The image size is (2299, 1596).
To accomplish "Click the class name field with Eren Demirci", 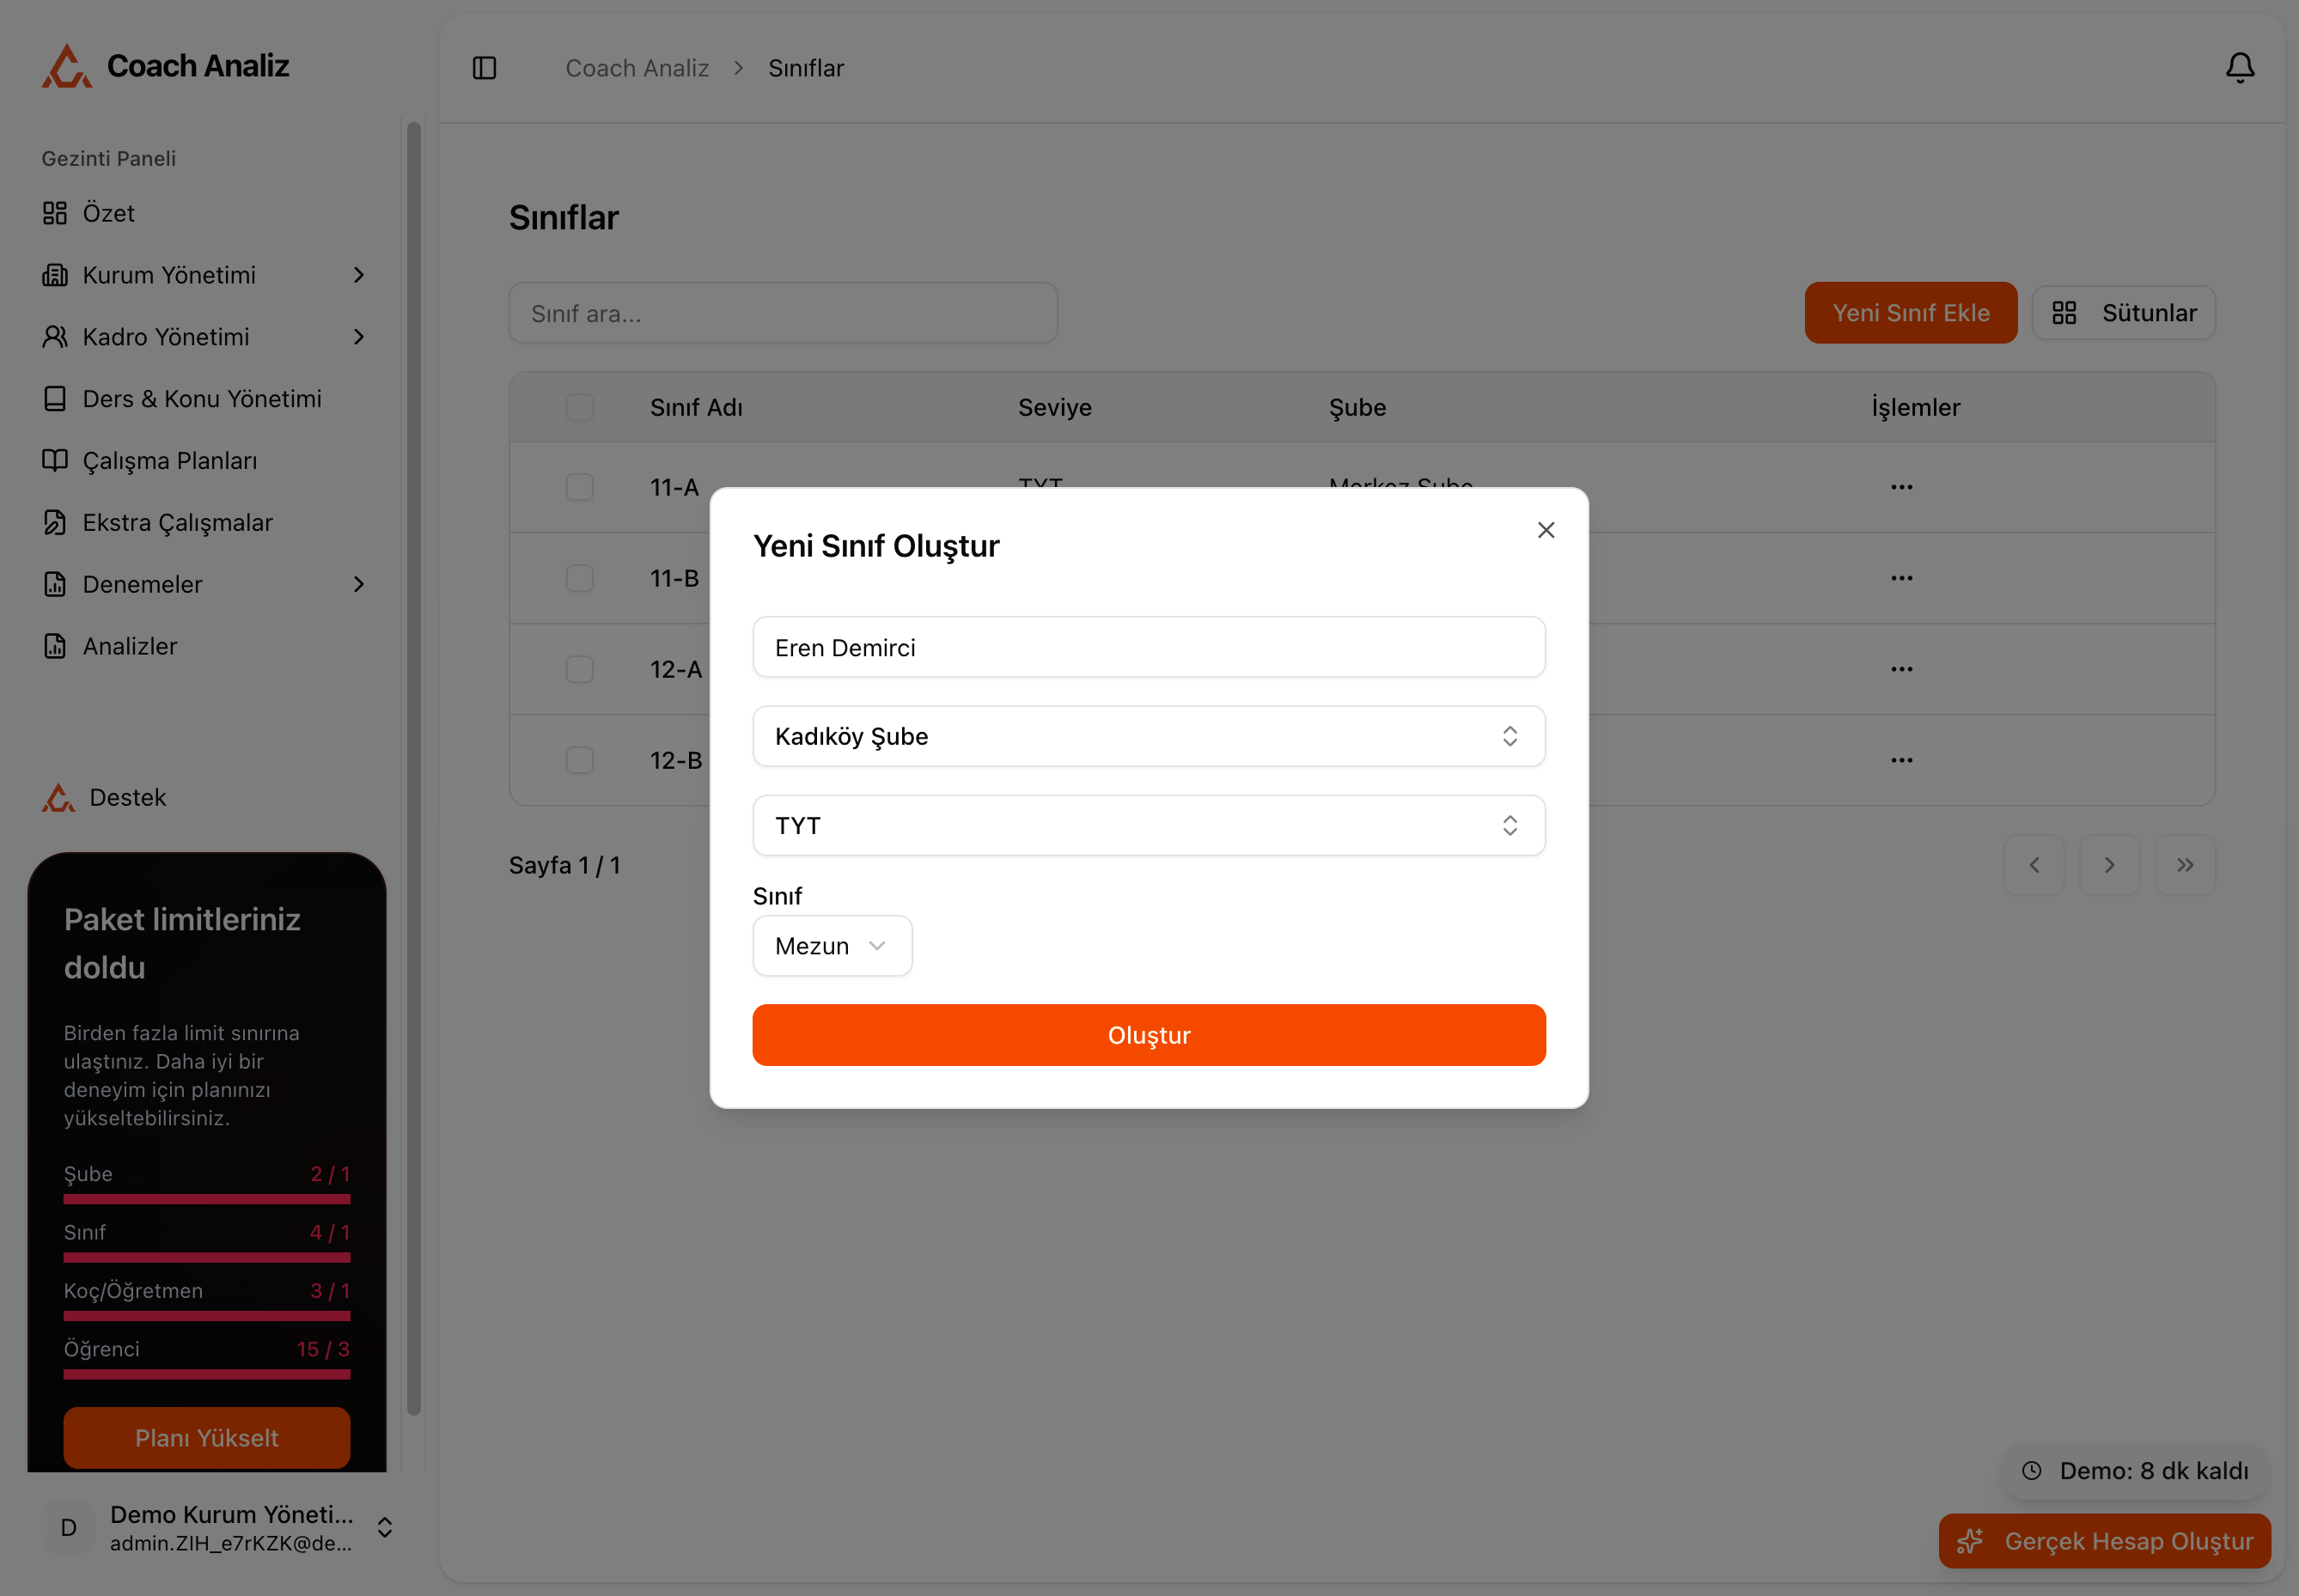I will click(x=1148, y=647).
